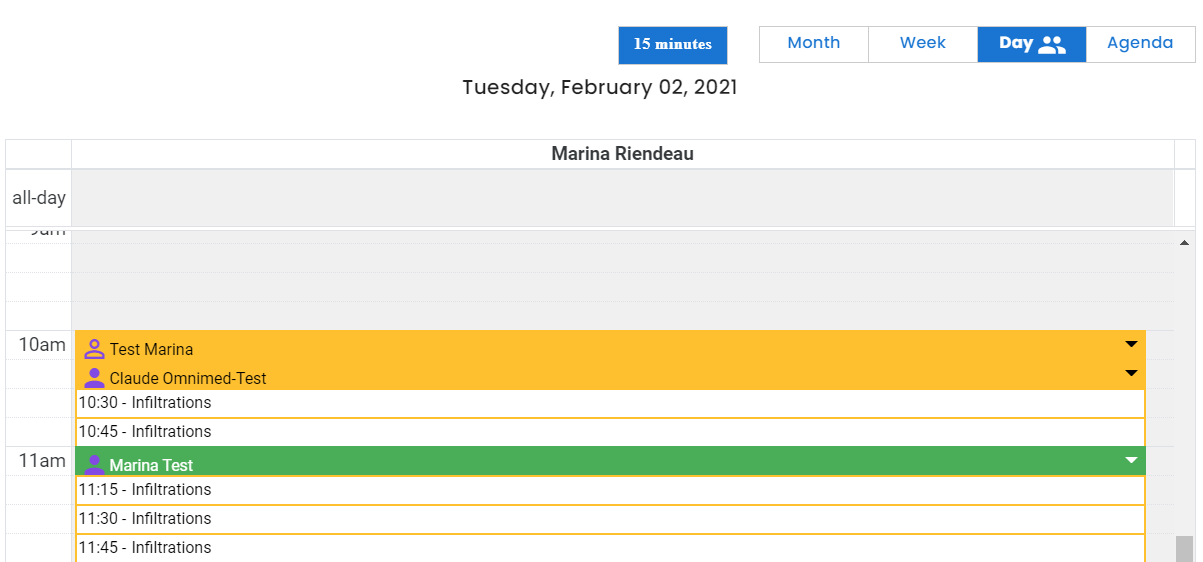Switch to the Week view
The image size is (1203, 562).
coord(923,44)
